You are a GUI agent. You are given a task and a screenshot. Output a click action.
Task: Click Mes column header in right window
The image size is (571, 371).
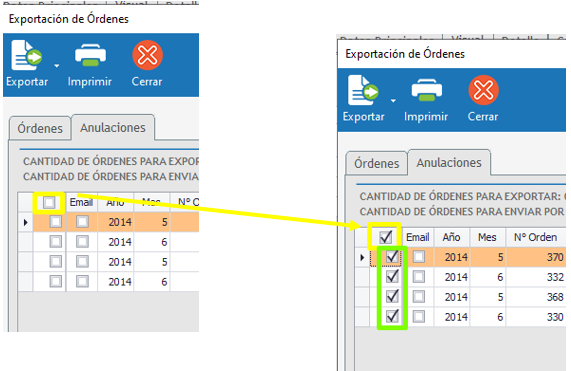click(488, 237)
